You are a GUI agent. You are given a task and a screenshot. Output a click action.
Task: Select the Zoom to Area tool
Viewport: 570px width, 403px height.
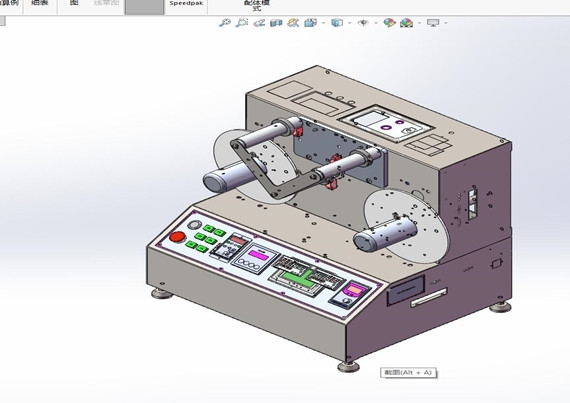coord(241,23)
